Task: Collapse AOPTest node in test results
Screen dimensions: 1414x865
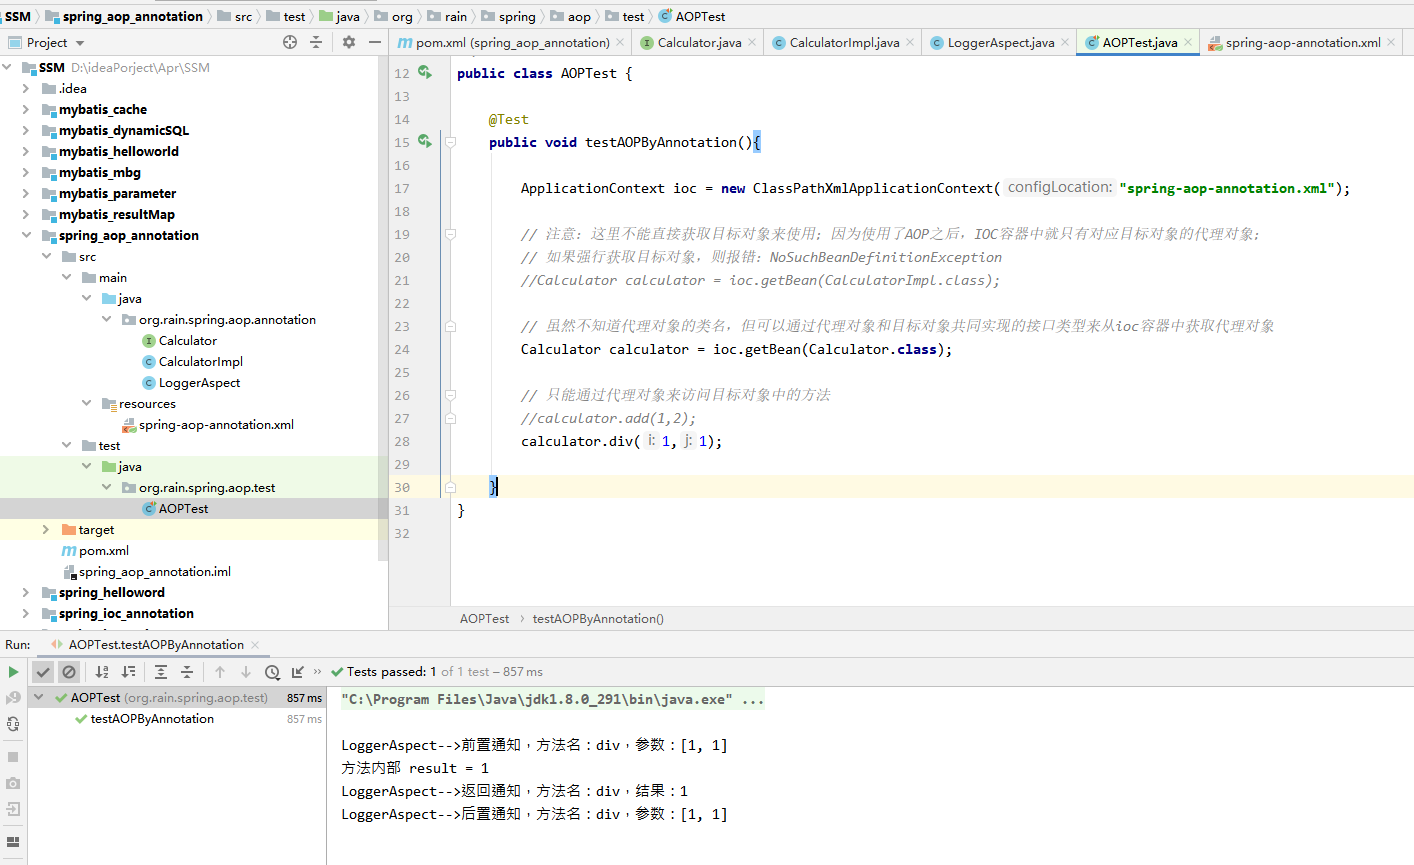Action: 39,698
